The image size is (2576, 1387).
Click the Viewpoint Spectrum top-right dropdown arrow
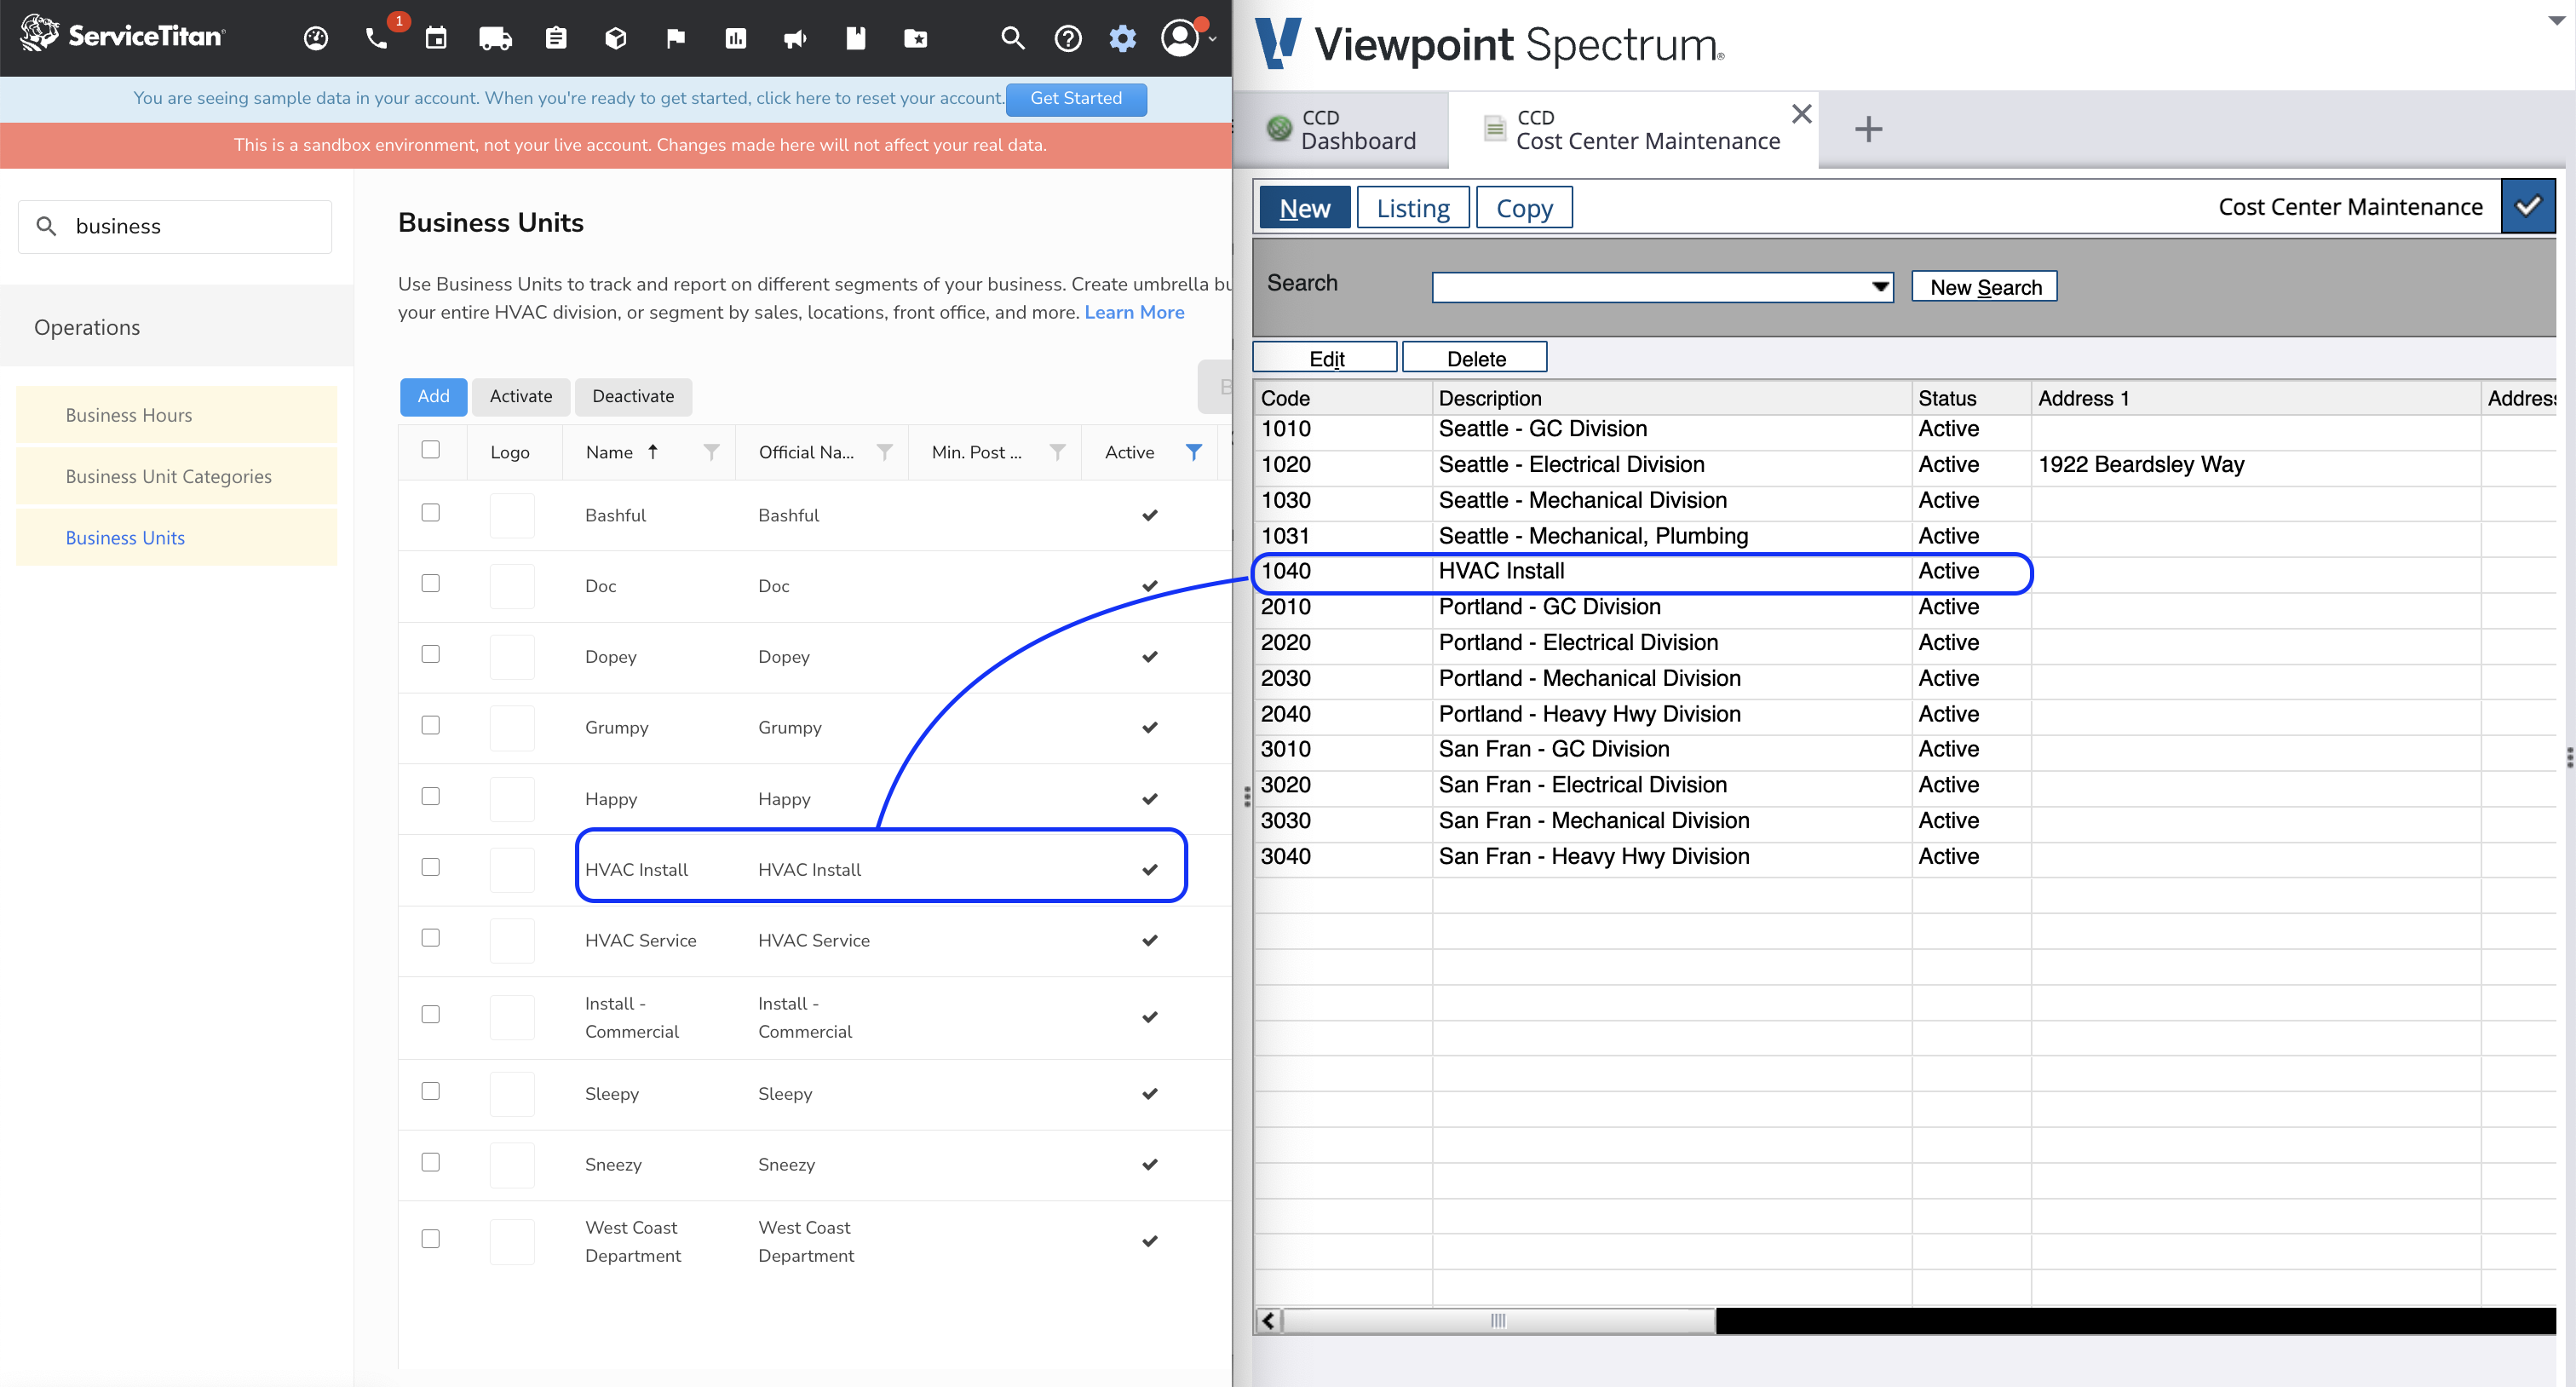[x=2556, y=21]
